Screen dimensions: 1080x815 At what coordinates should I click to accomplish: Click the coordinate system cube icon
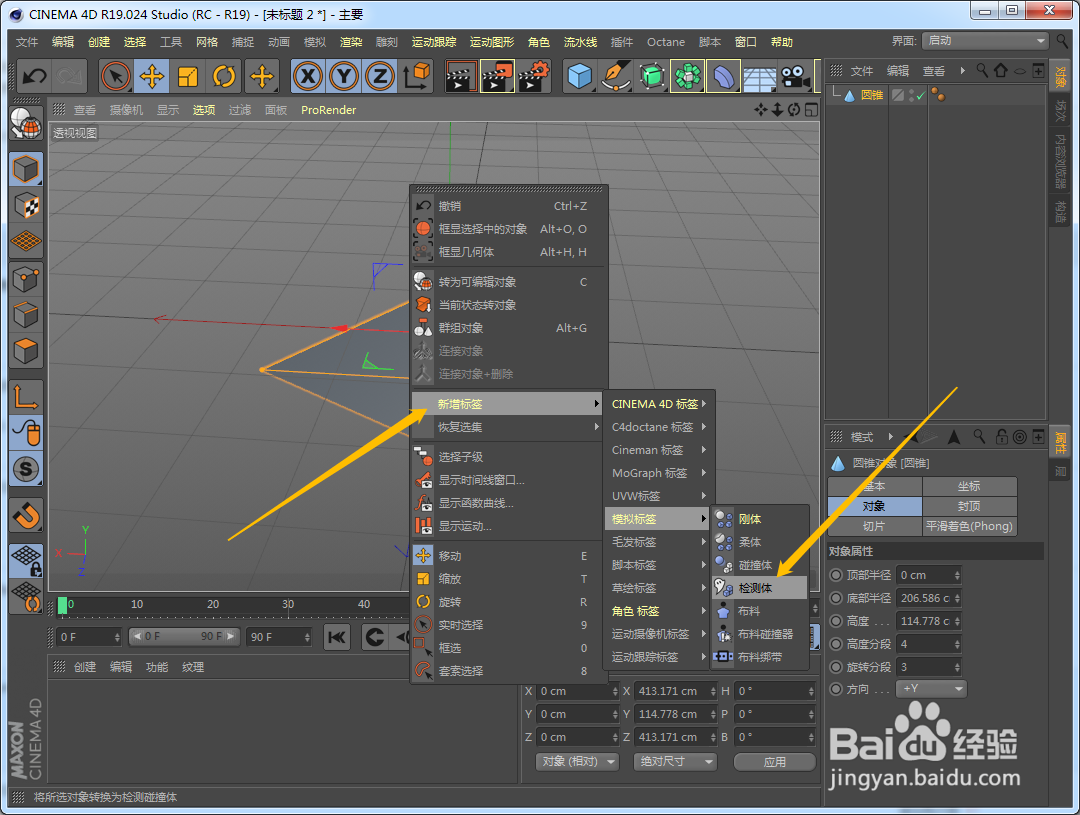click(x=416, y=76)
